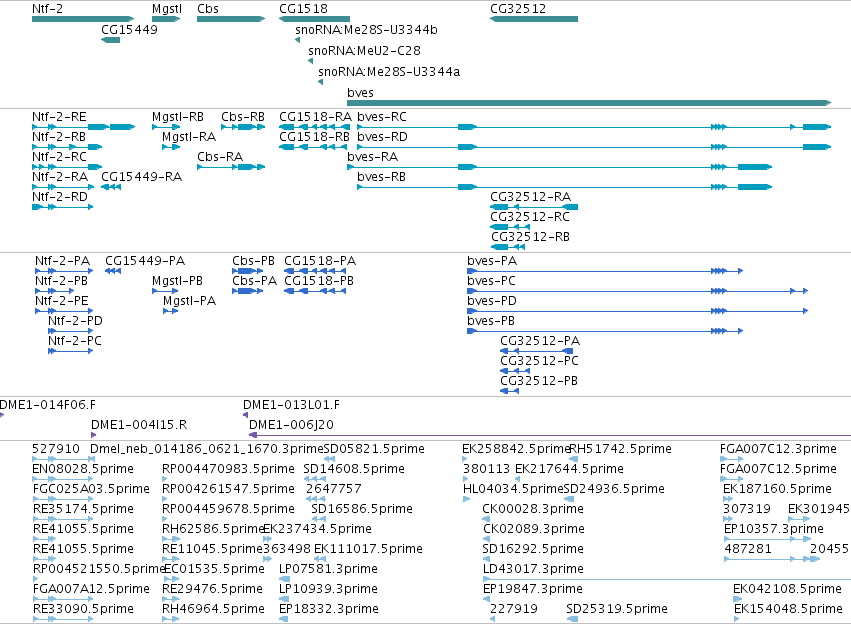Click EST CK00028.3prime
The width and height of the screenshot is (851, 624).
(x=533, y=509)
